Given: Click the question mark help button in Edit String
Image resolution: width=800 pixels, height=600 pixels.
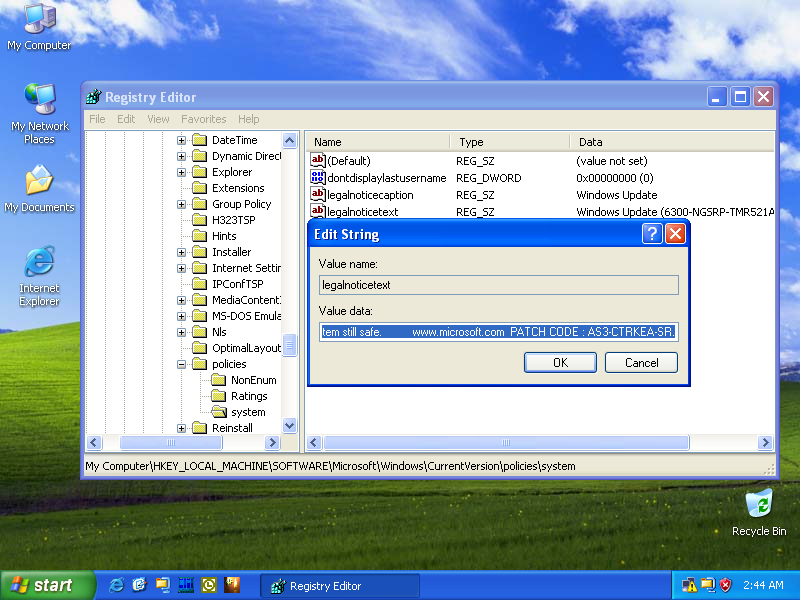Looking at the screenshot, I should [652, 234].
